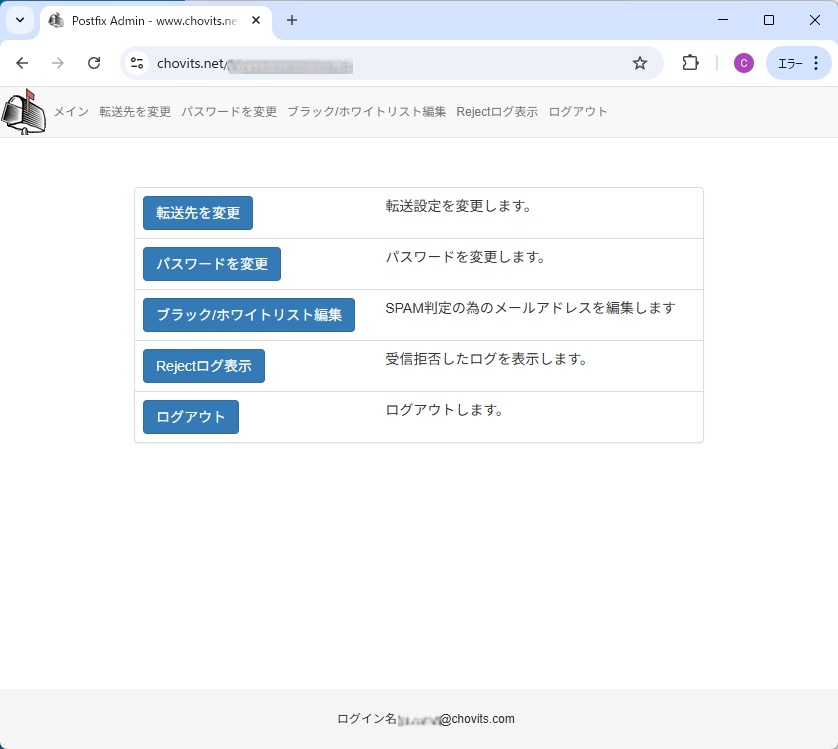
Task: Open a new tab with plus icon
Action: tap(292, 20)
